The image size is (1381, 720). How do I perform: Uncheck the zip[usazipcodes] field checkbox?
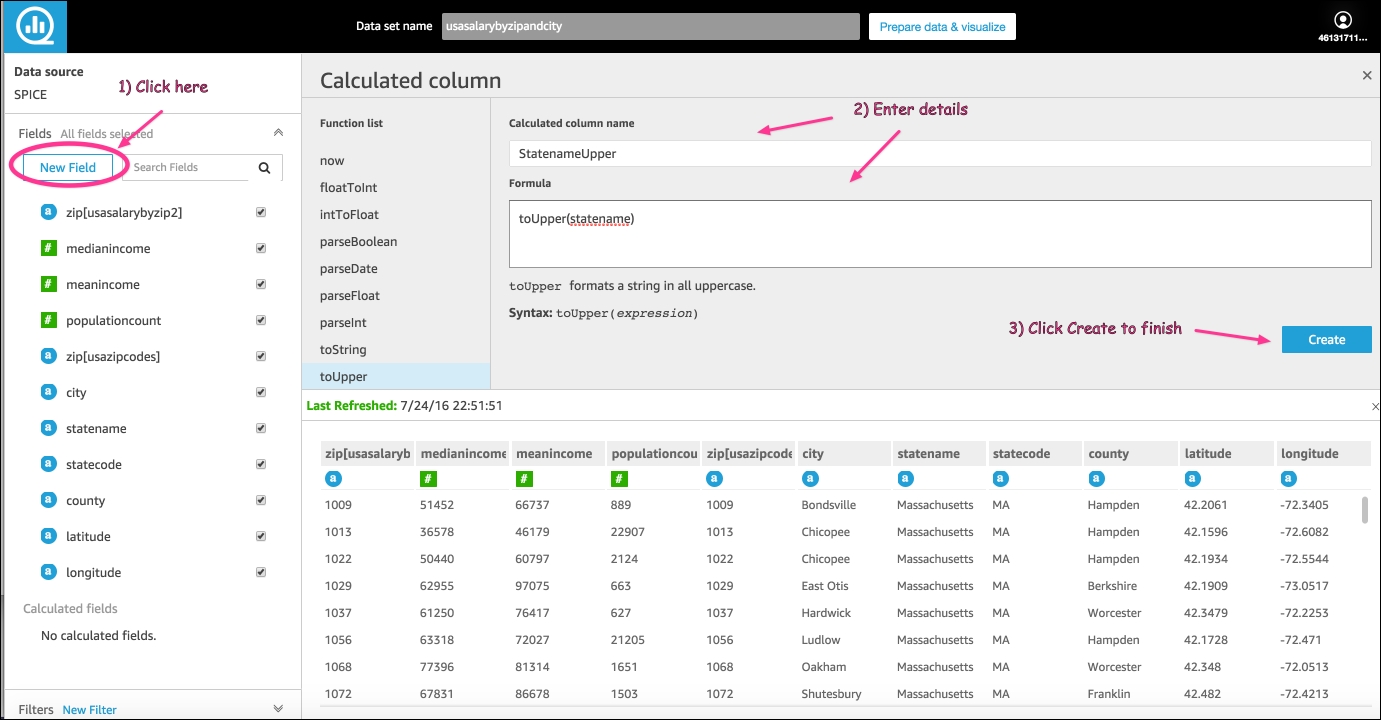[261, 356]
